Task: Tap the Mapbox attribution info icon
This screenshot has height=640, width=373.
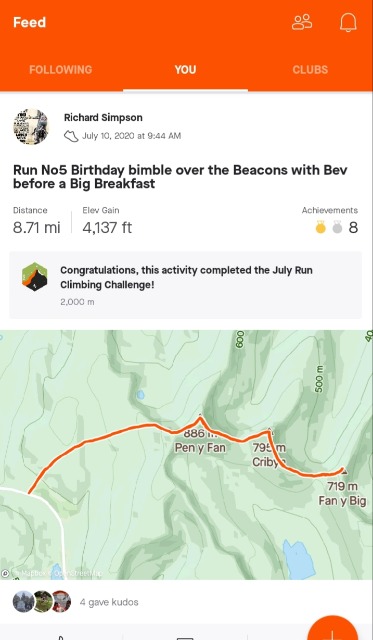Action: pos(5,573)
